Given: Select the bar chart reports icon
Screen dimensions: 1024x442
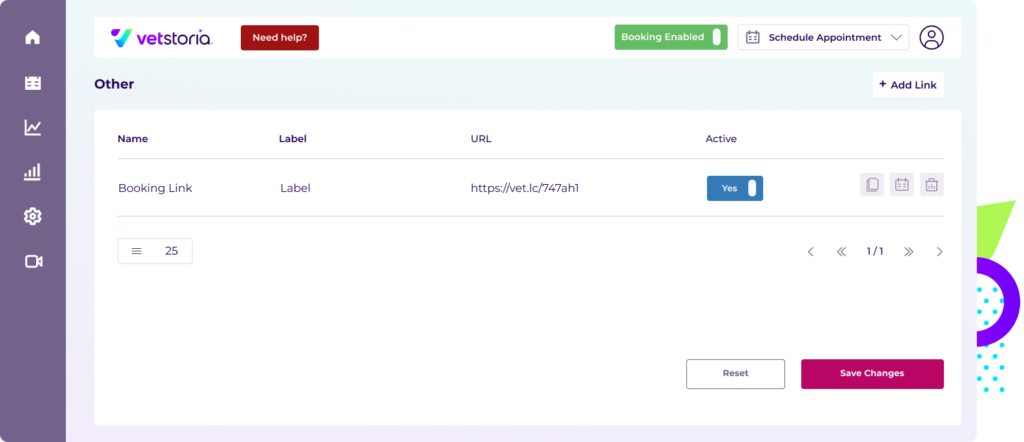Looking at the screenshot, I should click(x=33, y=172).
